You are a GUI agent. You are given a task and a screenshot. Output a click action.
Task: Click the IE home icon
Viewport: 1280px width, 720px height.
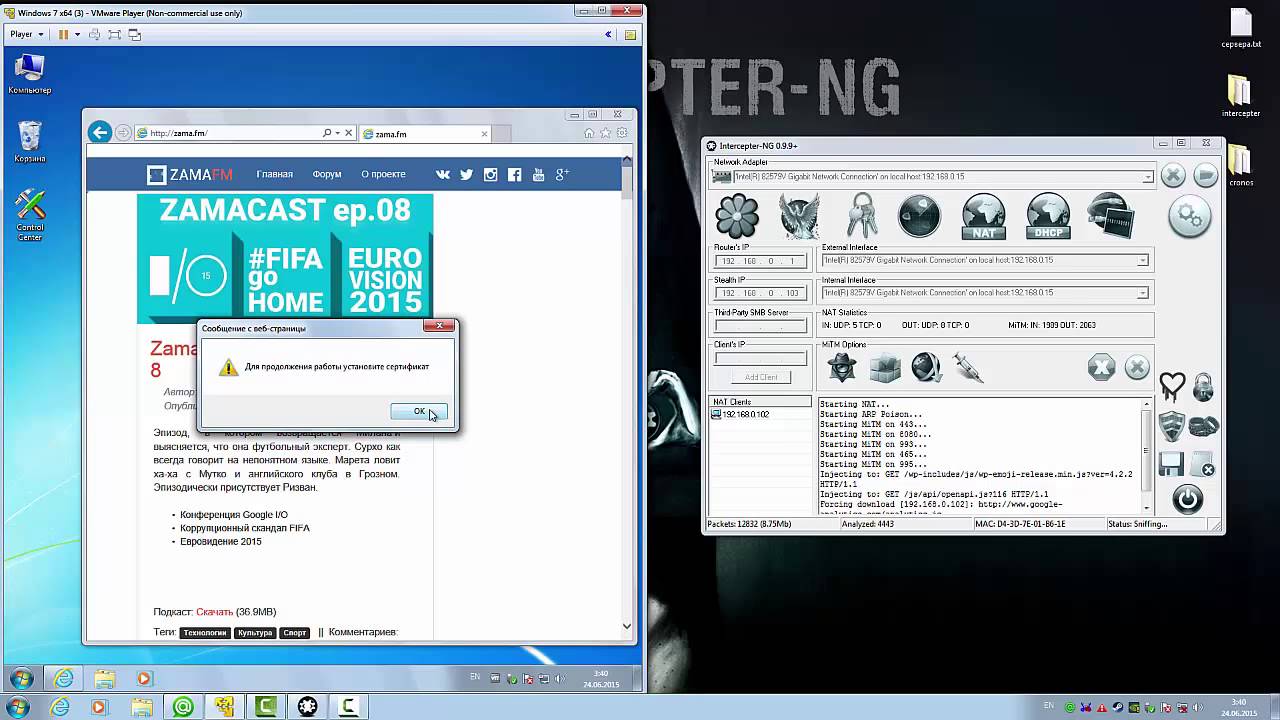pyautogui.click(x=589, y=132)
